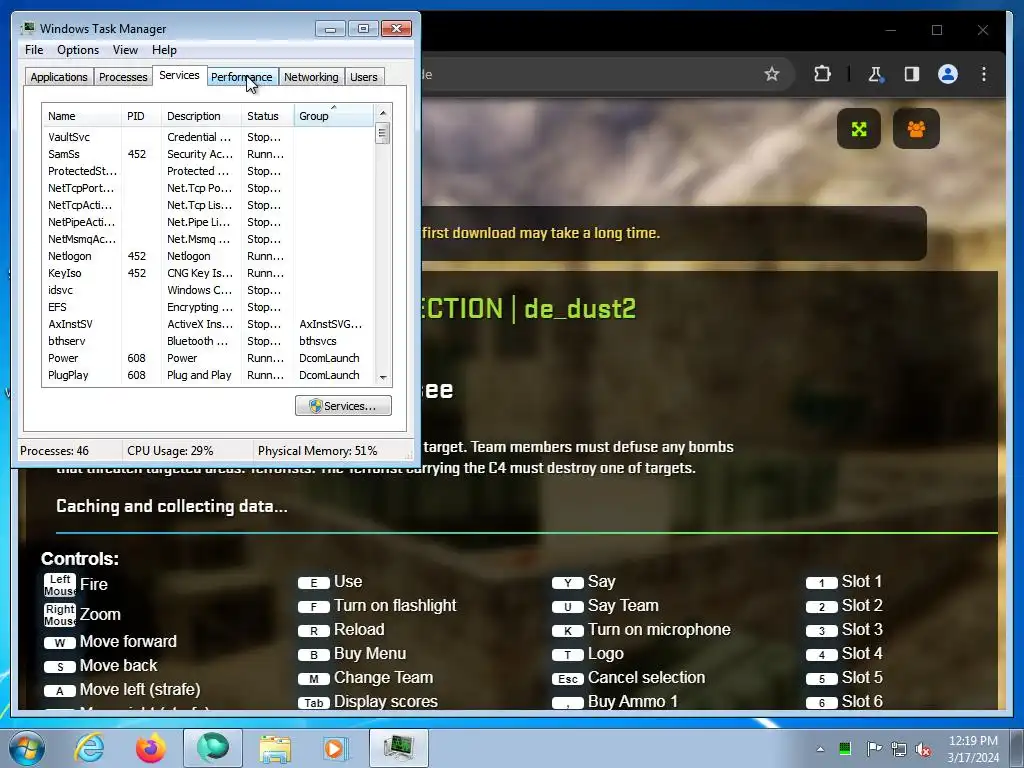Image resolution: width=1024 pixels, height=768 pixels.
Task: Sort services by the PID column header
Action: point(141,116)
